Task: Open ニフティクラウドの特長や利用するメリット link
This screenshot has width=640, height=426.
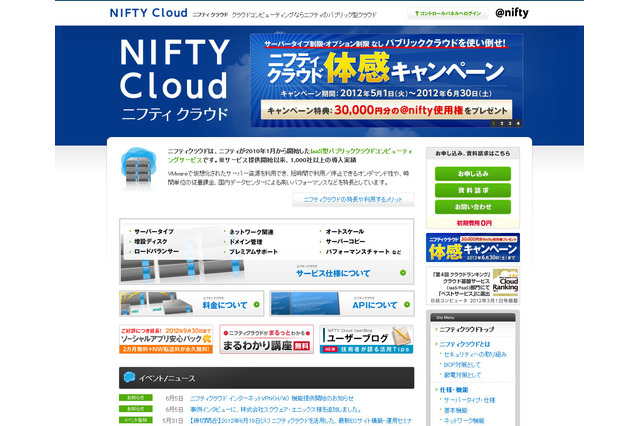Action: coord(353,200)
